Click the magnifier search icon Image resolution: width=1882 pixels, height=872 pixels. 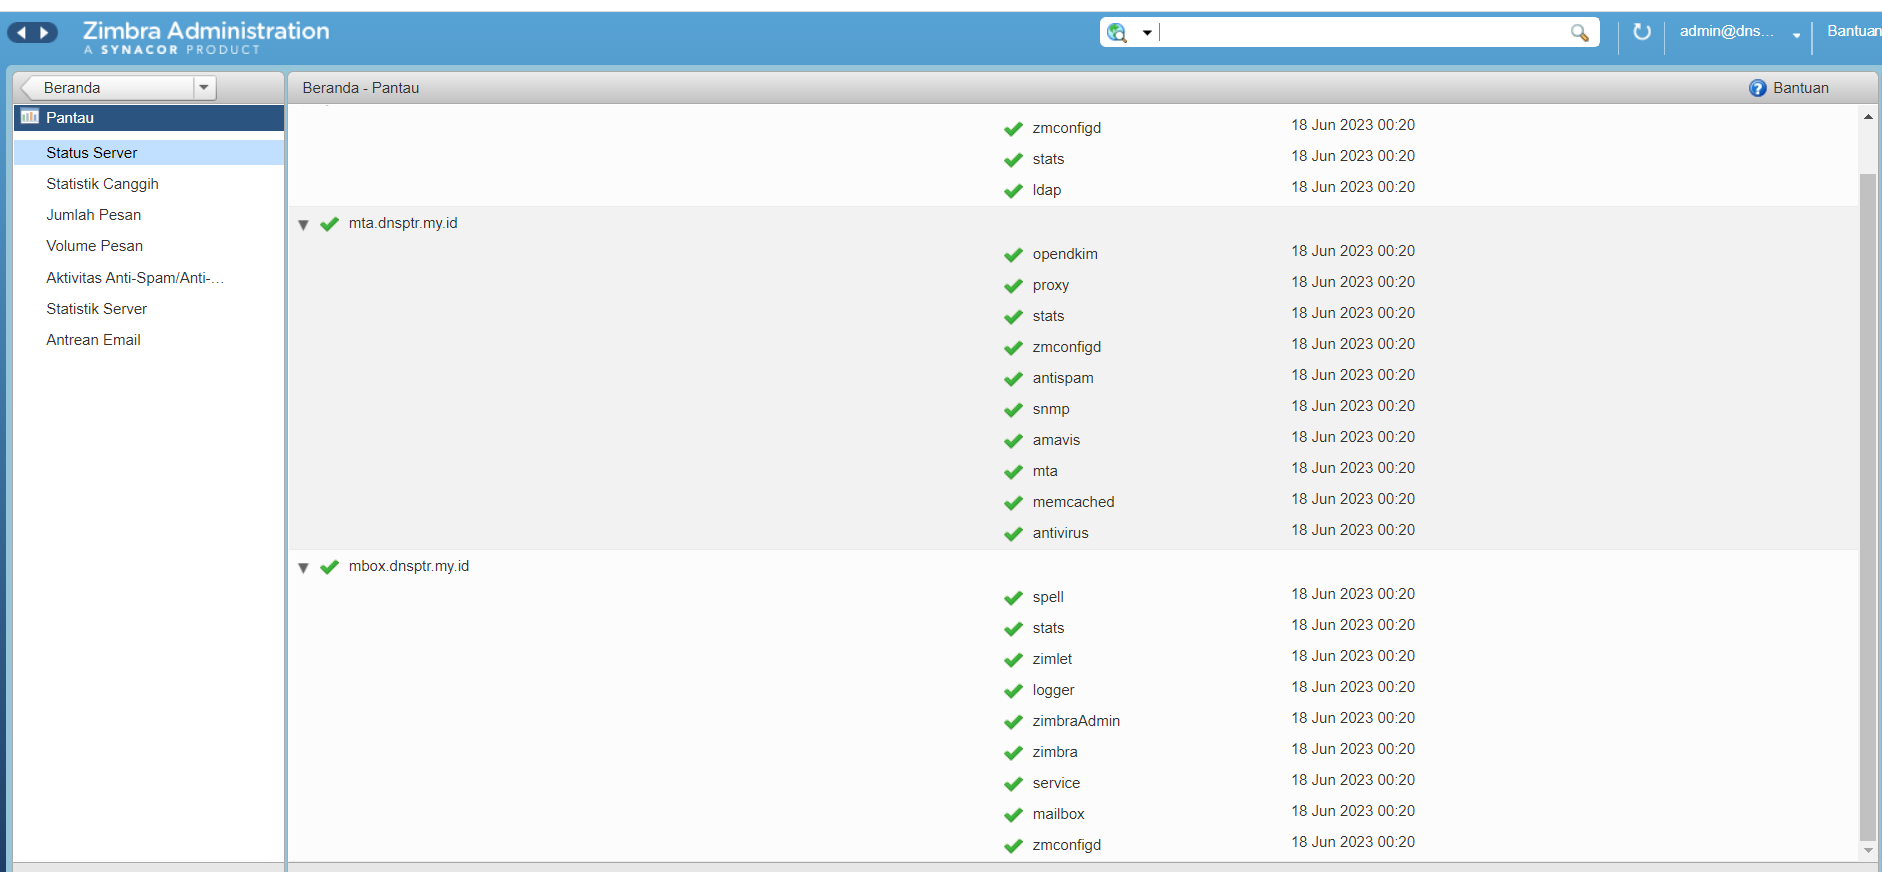[1579, 33]
